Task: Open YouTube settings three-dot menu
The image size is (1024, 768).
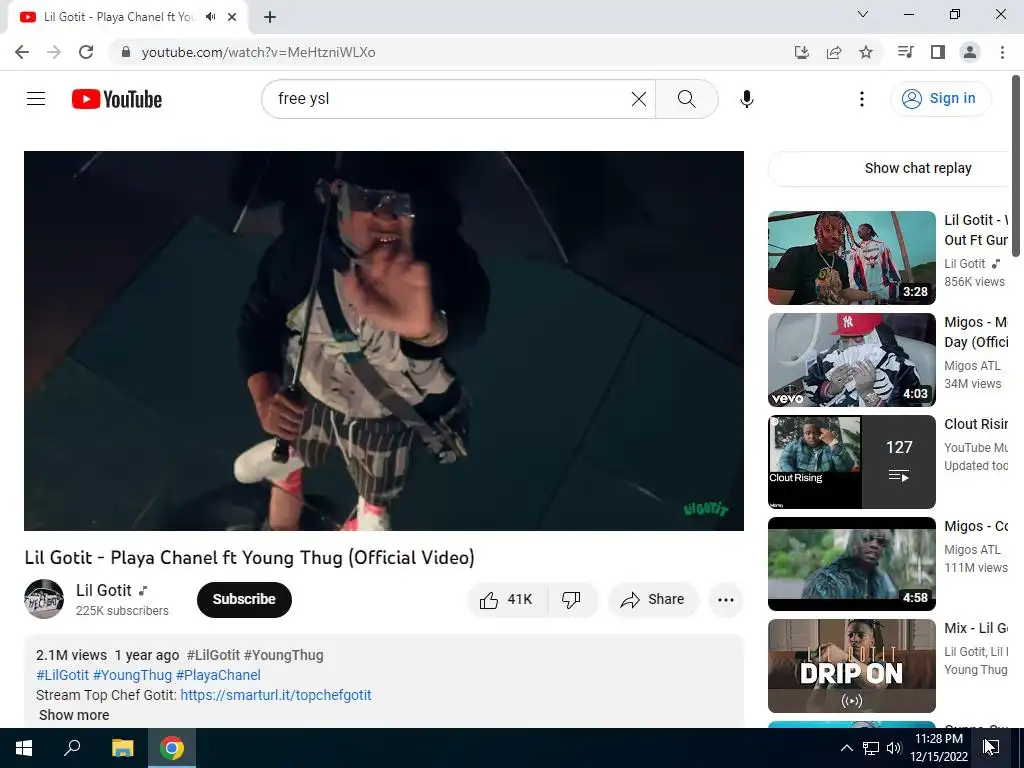Action: pyautogui.click(x=861, y=99)
